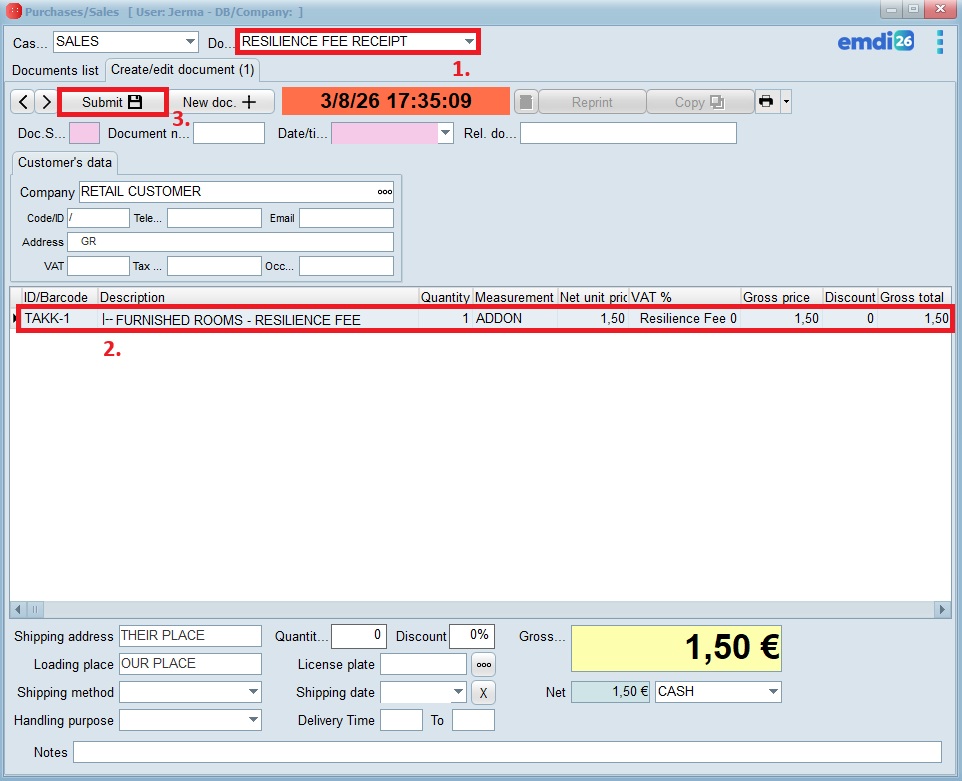Open the Shipping date dropdown
The width and height of the screenshot is (962, 781).
pos(458,692)
